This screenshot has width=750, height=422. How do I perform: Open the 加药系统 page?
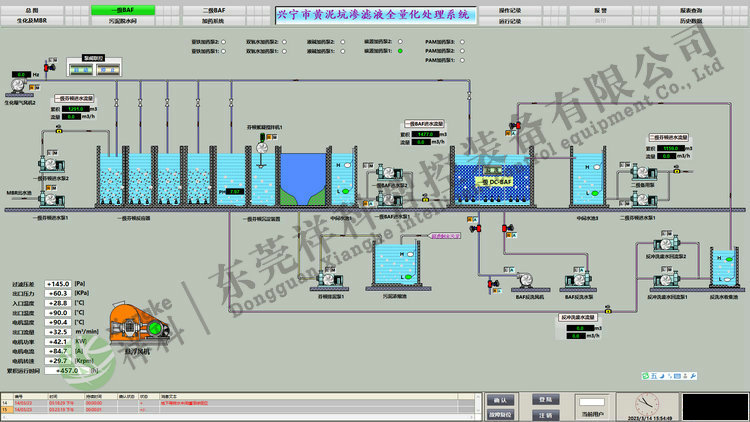[212, 19]
